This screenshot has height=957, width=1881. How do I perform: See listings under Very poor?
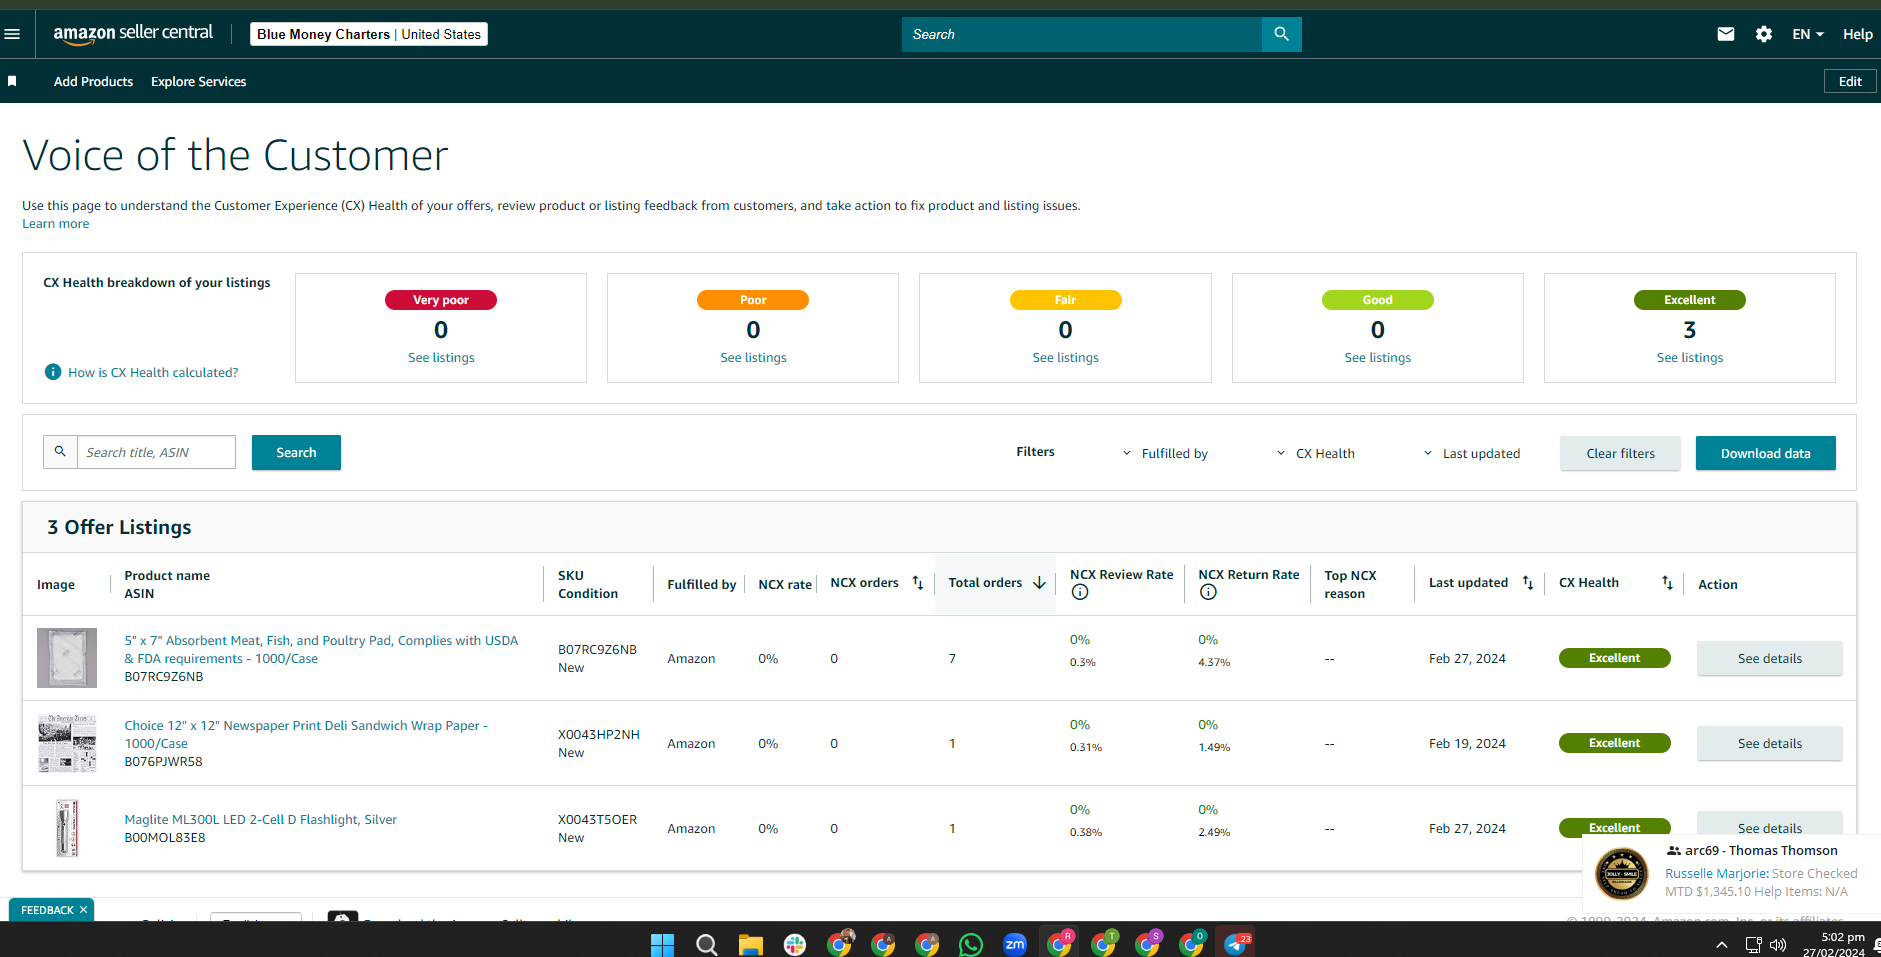[x=441, y=357]
